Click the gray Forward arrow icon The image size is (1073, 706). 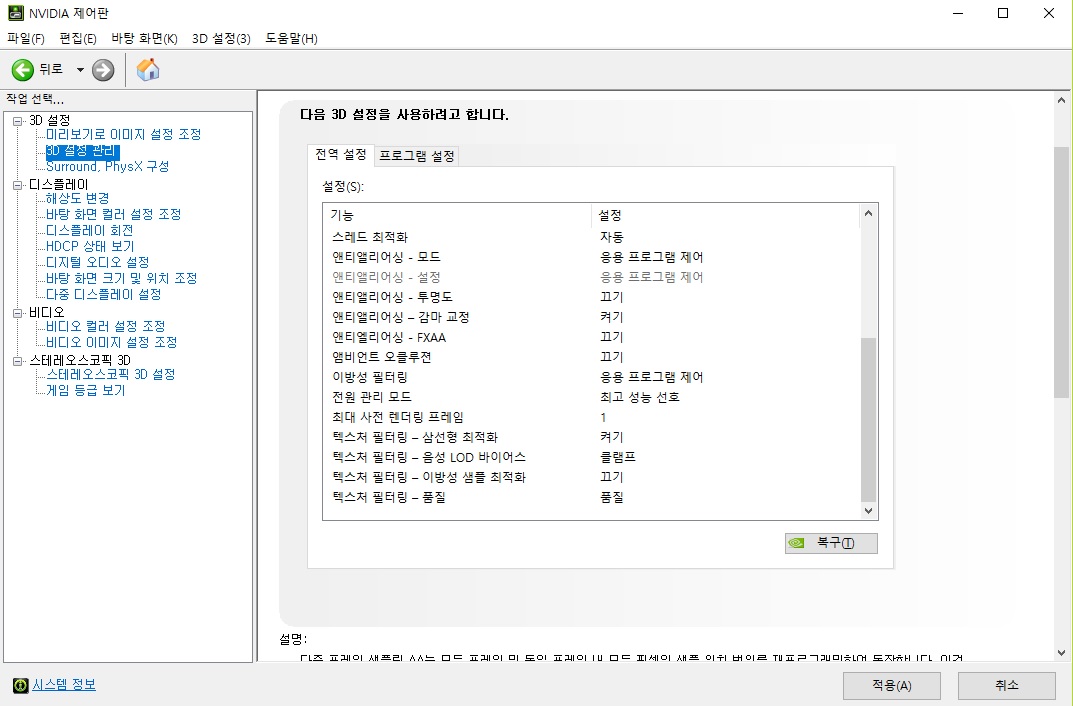click(x=103, y=69)
